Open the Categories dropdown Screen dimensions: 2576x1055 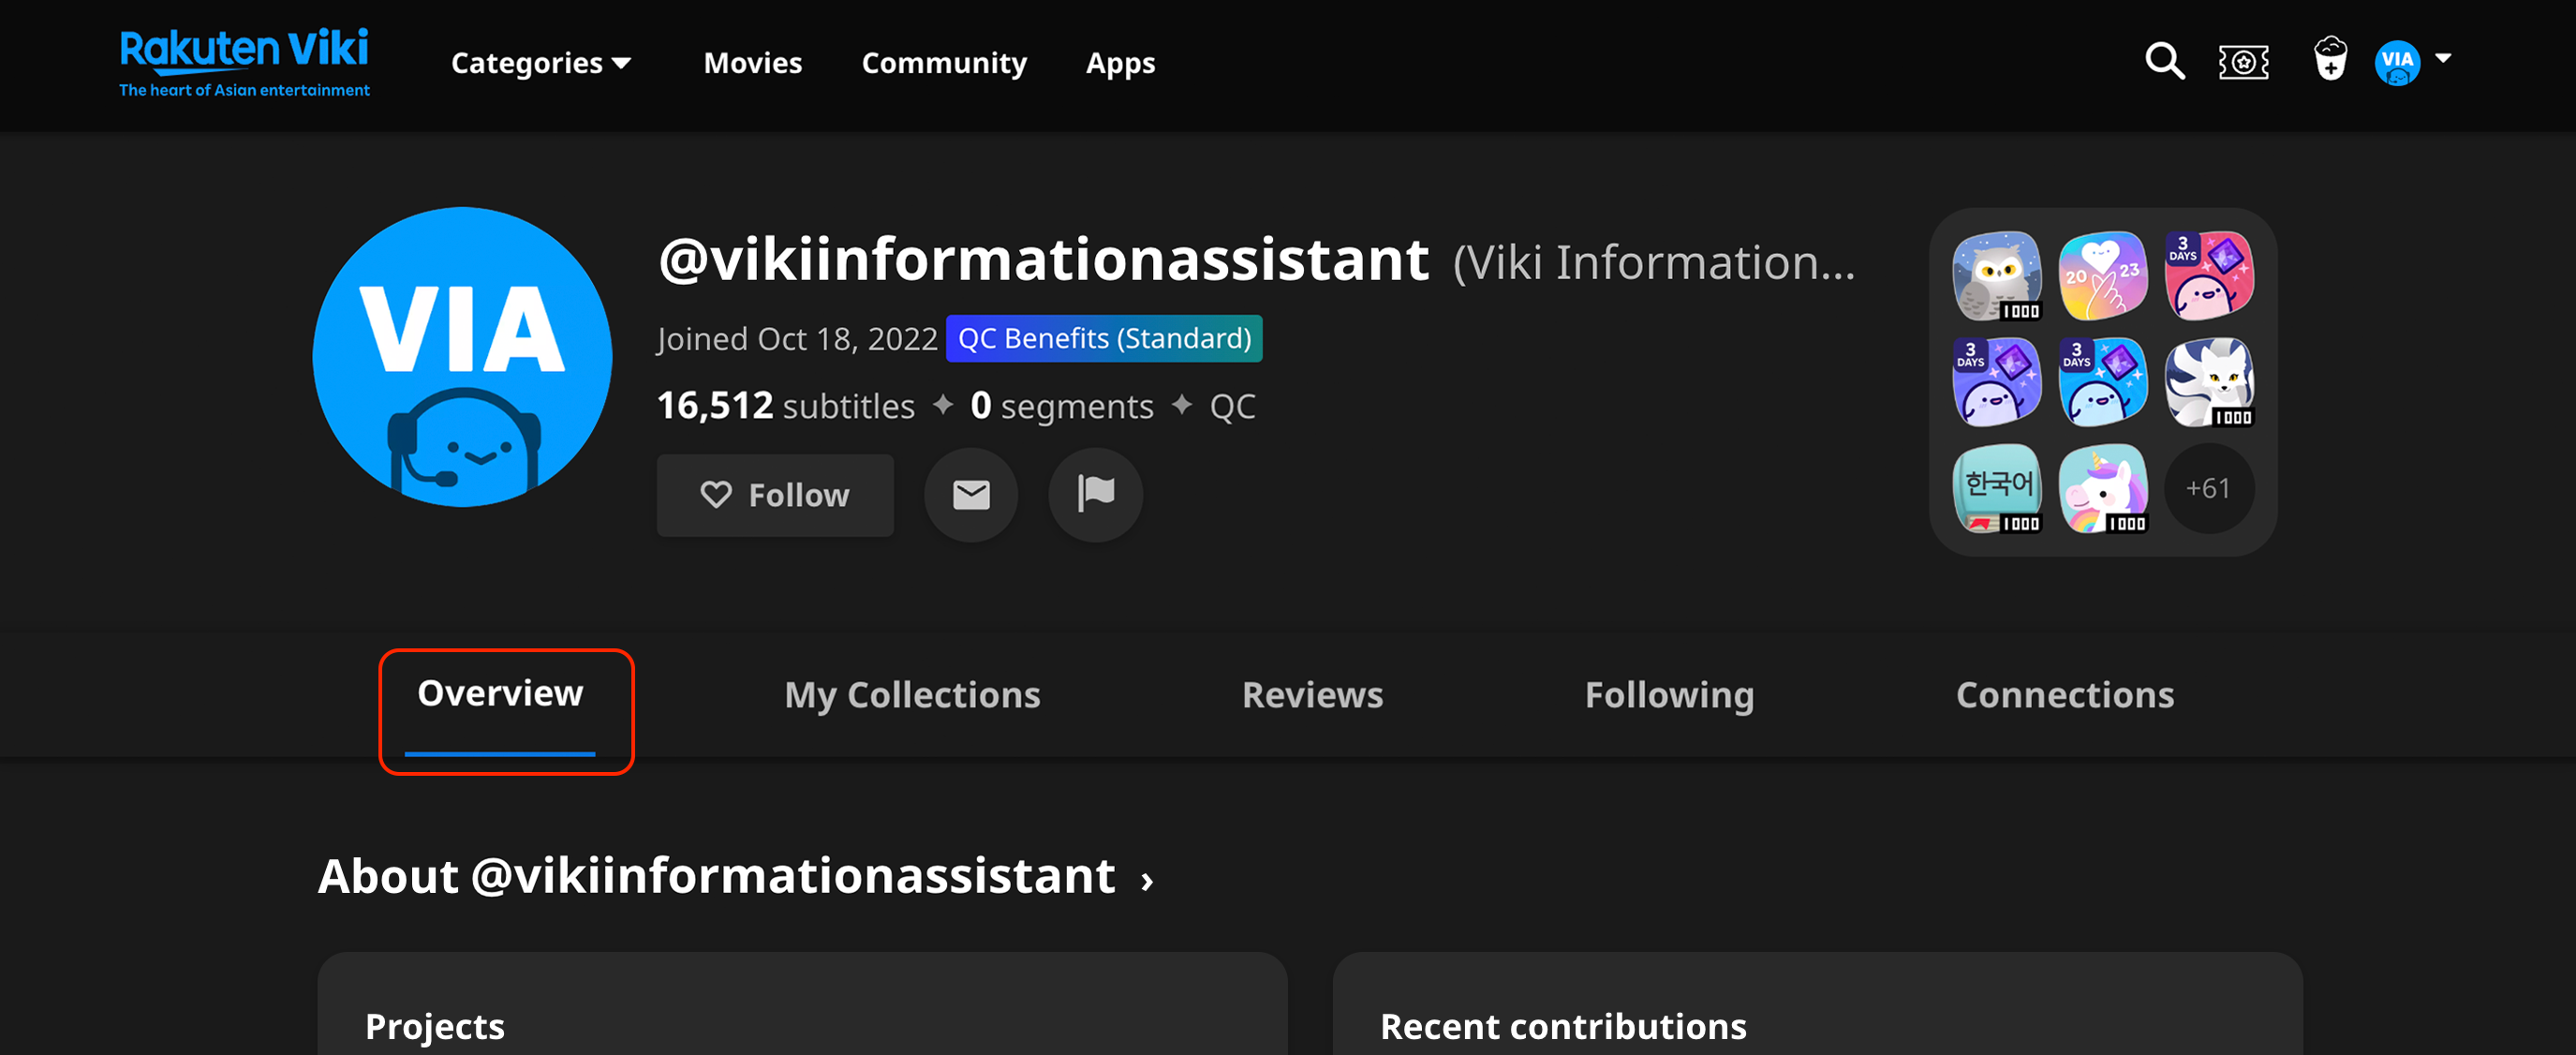541,63
